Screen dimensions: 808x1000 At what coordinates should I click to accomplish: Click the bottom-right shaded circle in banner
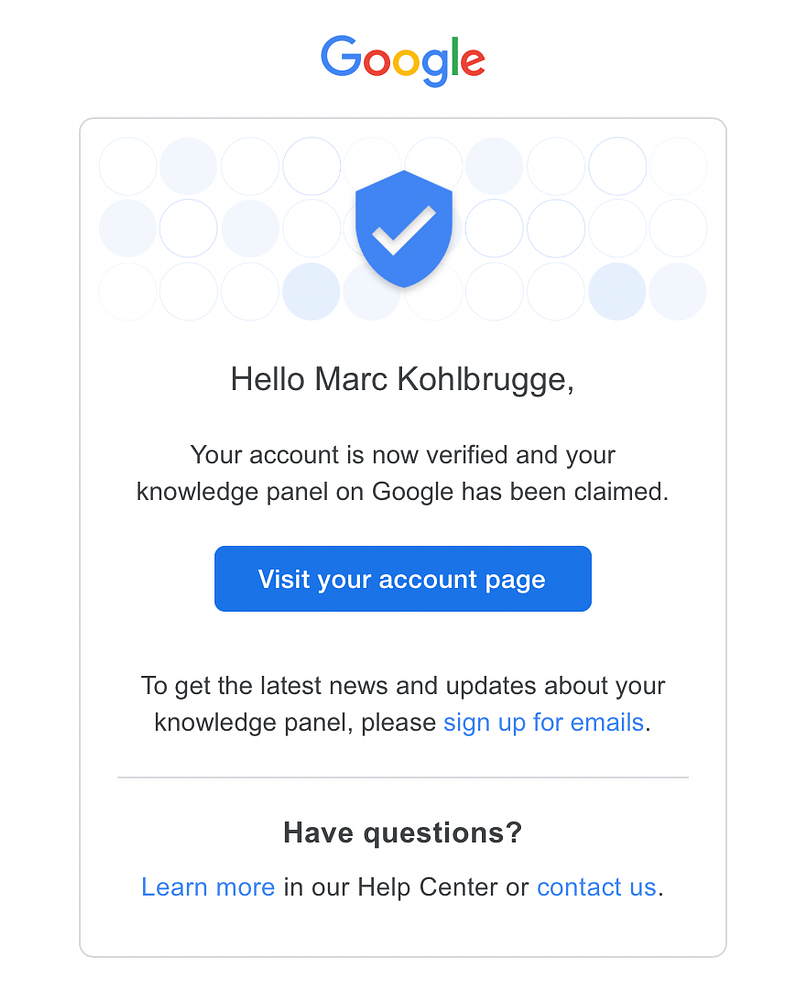(678, 291)
